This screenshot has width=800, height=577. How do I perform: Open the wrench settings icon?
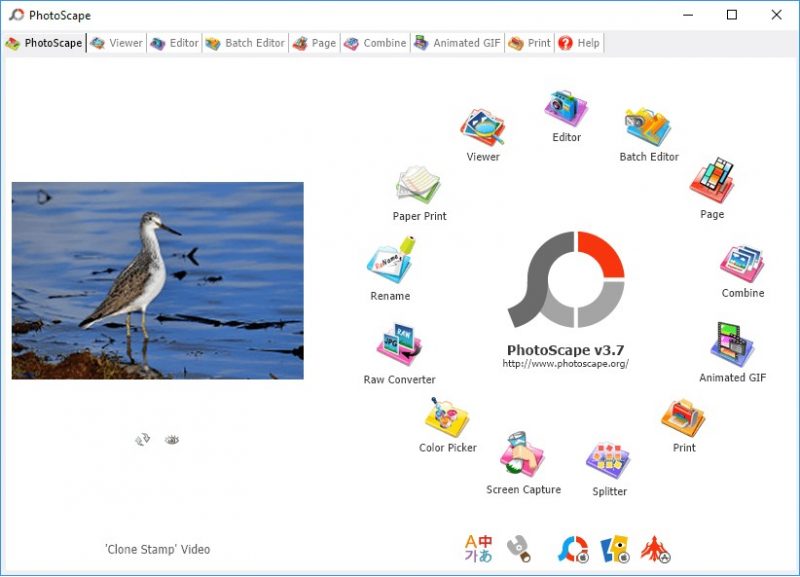[519, 549]
